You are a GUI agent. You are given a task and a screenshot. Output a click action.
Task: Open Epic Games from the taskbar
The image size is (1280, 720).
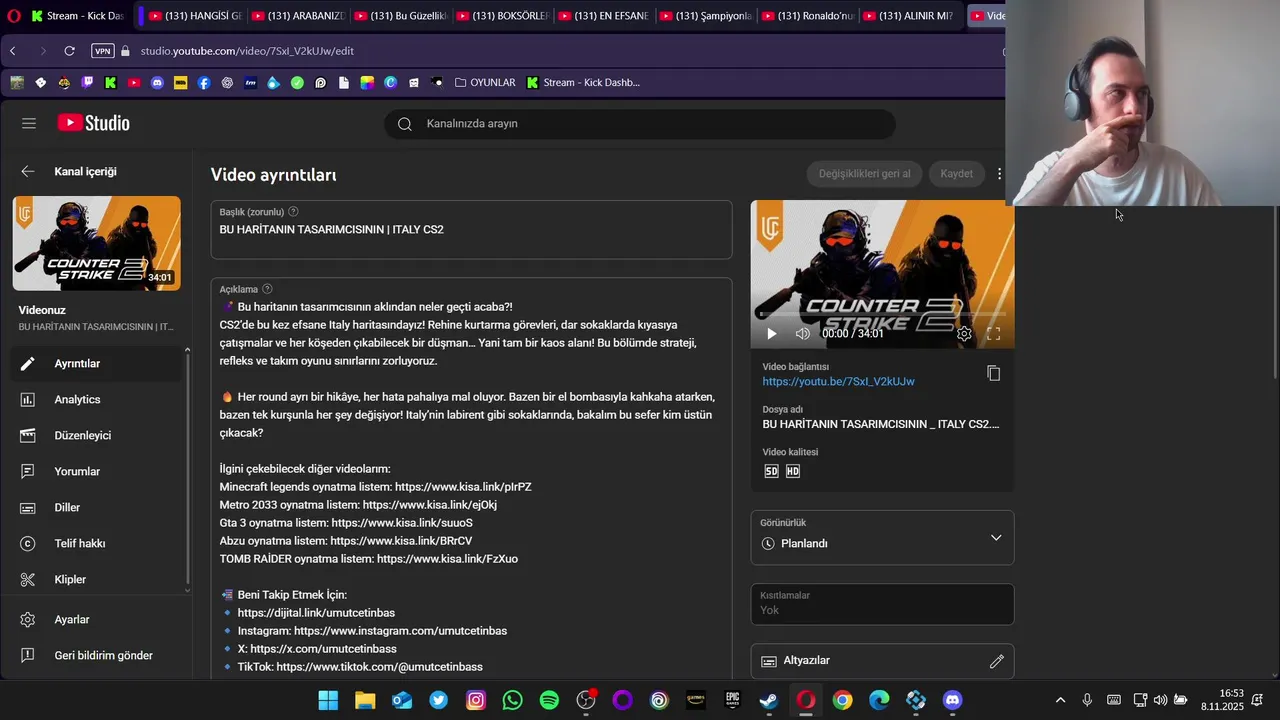pyautogui.click(x=732, y=701)
